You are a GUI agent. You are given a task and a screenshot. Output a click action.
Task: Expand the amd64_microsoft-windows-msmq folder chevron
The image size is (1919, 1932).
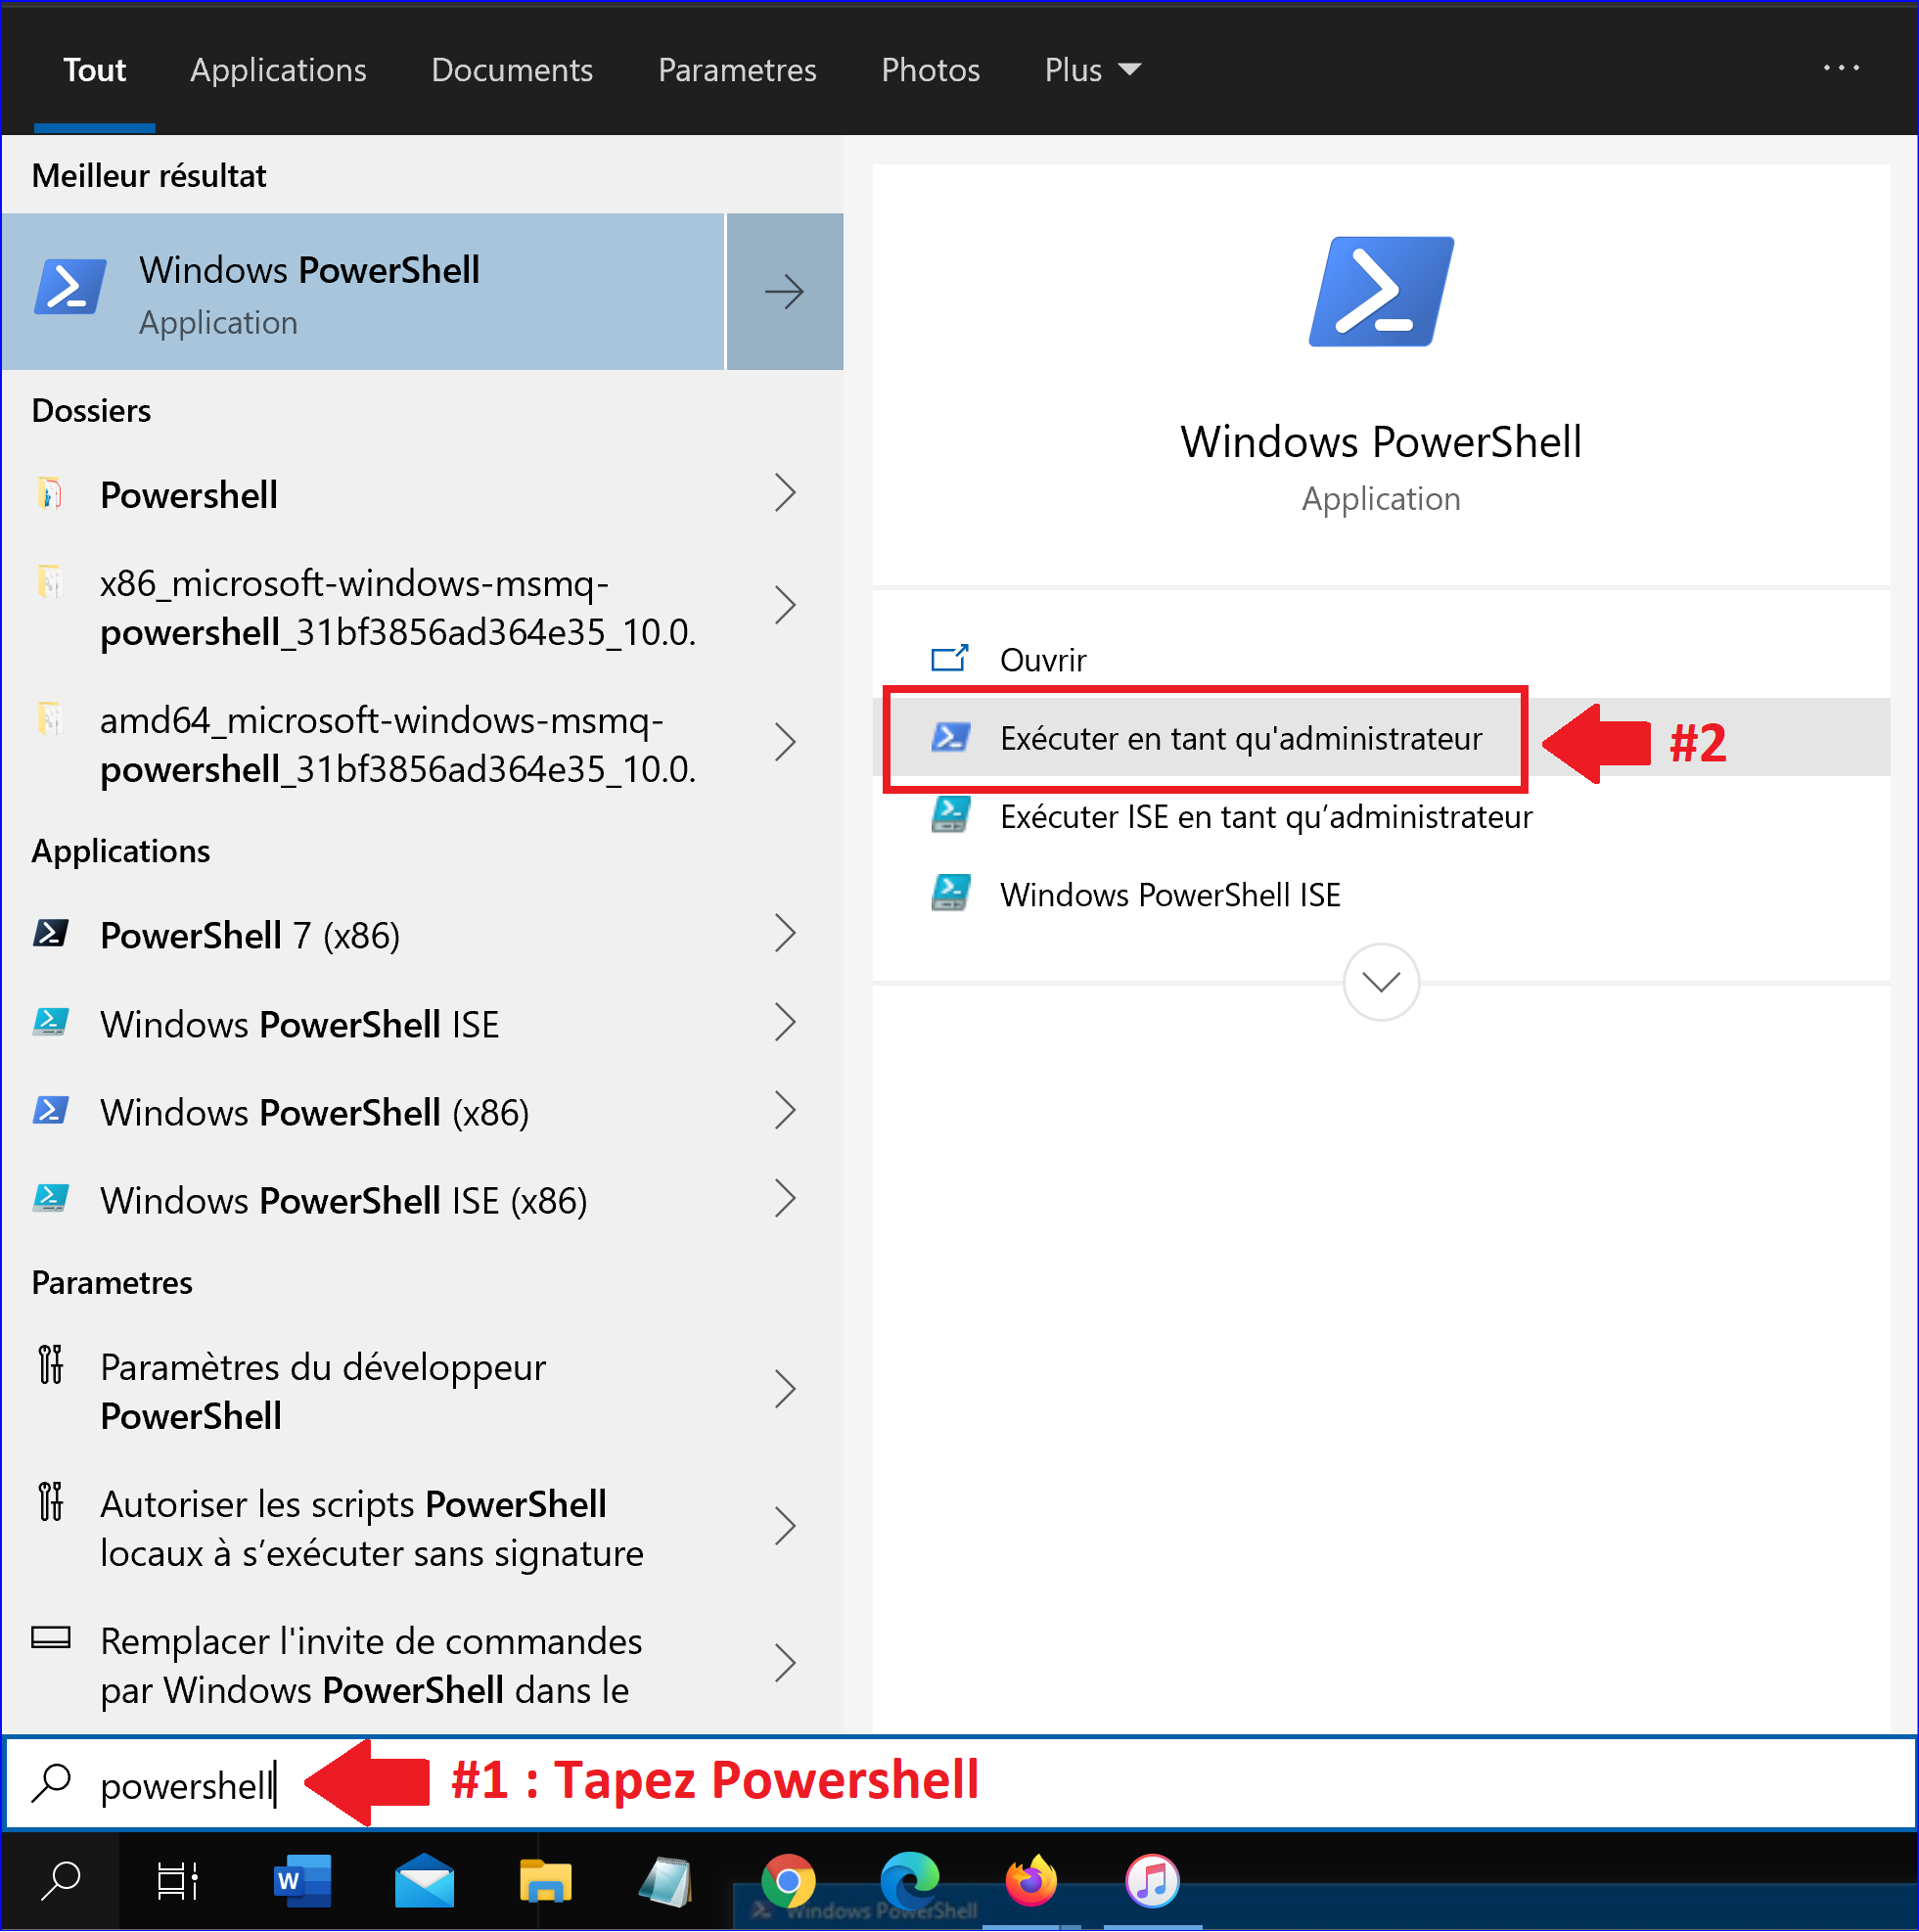click(786, 742)
